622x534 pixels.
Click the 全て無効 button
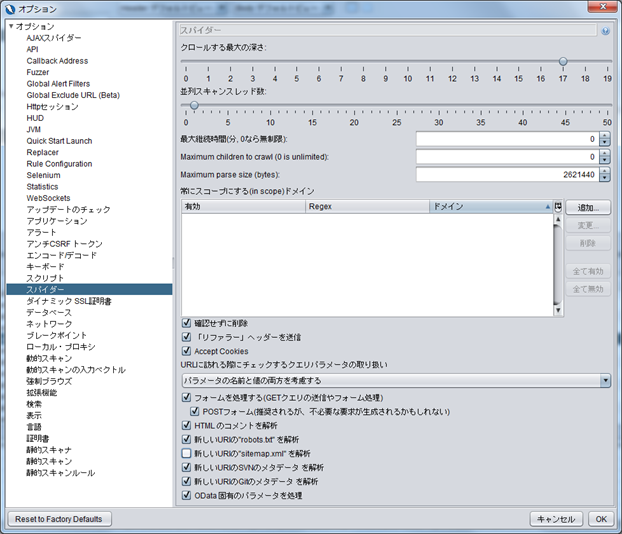[x=588, y=289]
